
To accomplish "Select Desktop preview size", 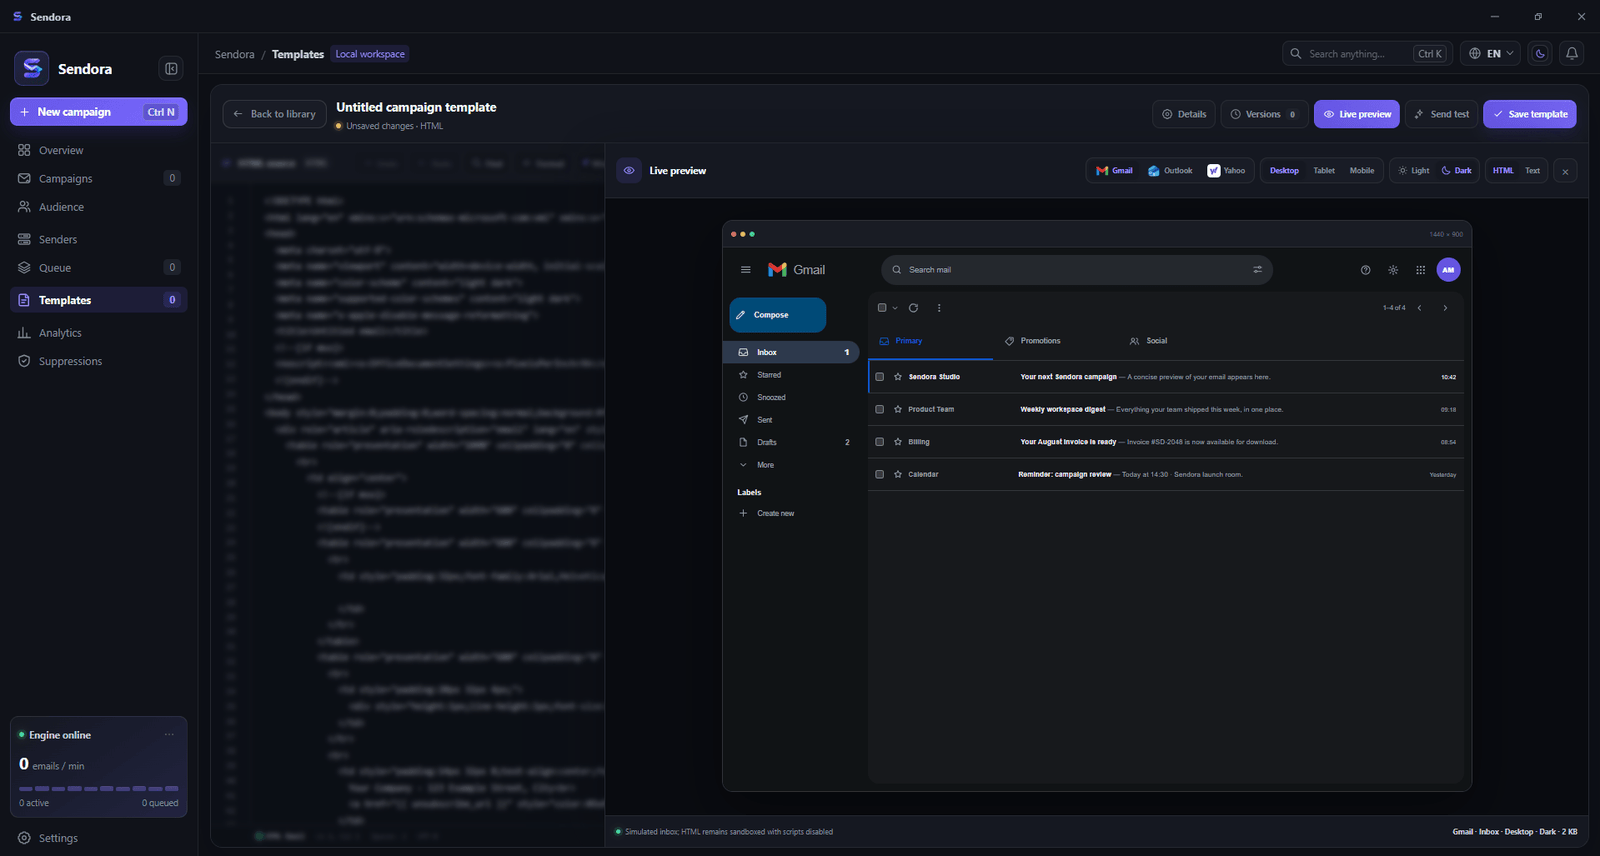I will (x=1284, y=171).
